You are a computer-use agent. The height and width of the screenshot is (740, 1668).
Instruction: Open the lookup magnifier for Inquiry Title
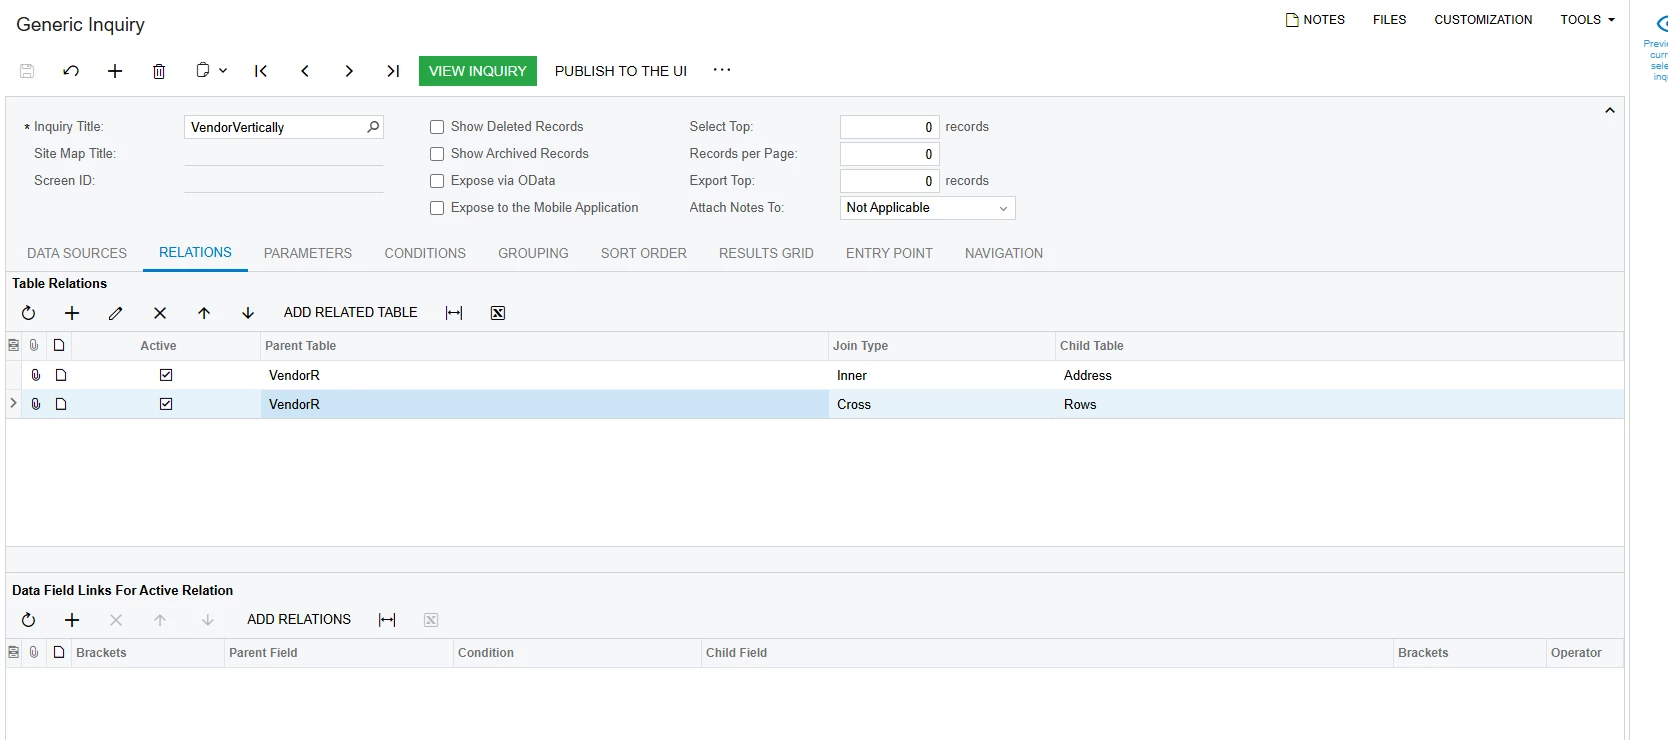coord(373,127)
